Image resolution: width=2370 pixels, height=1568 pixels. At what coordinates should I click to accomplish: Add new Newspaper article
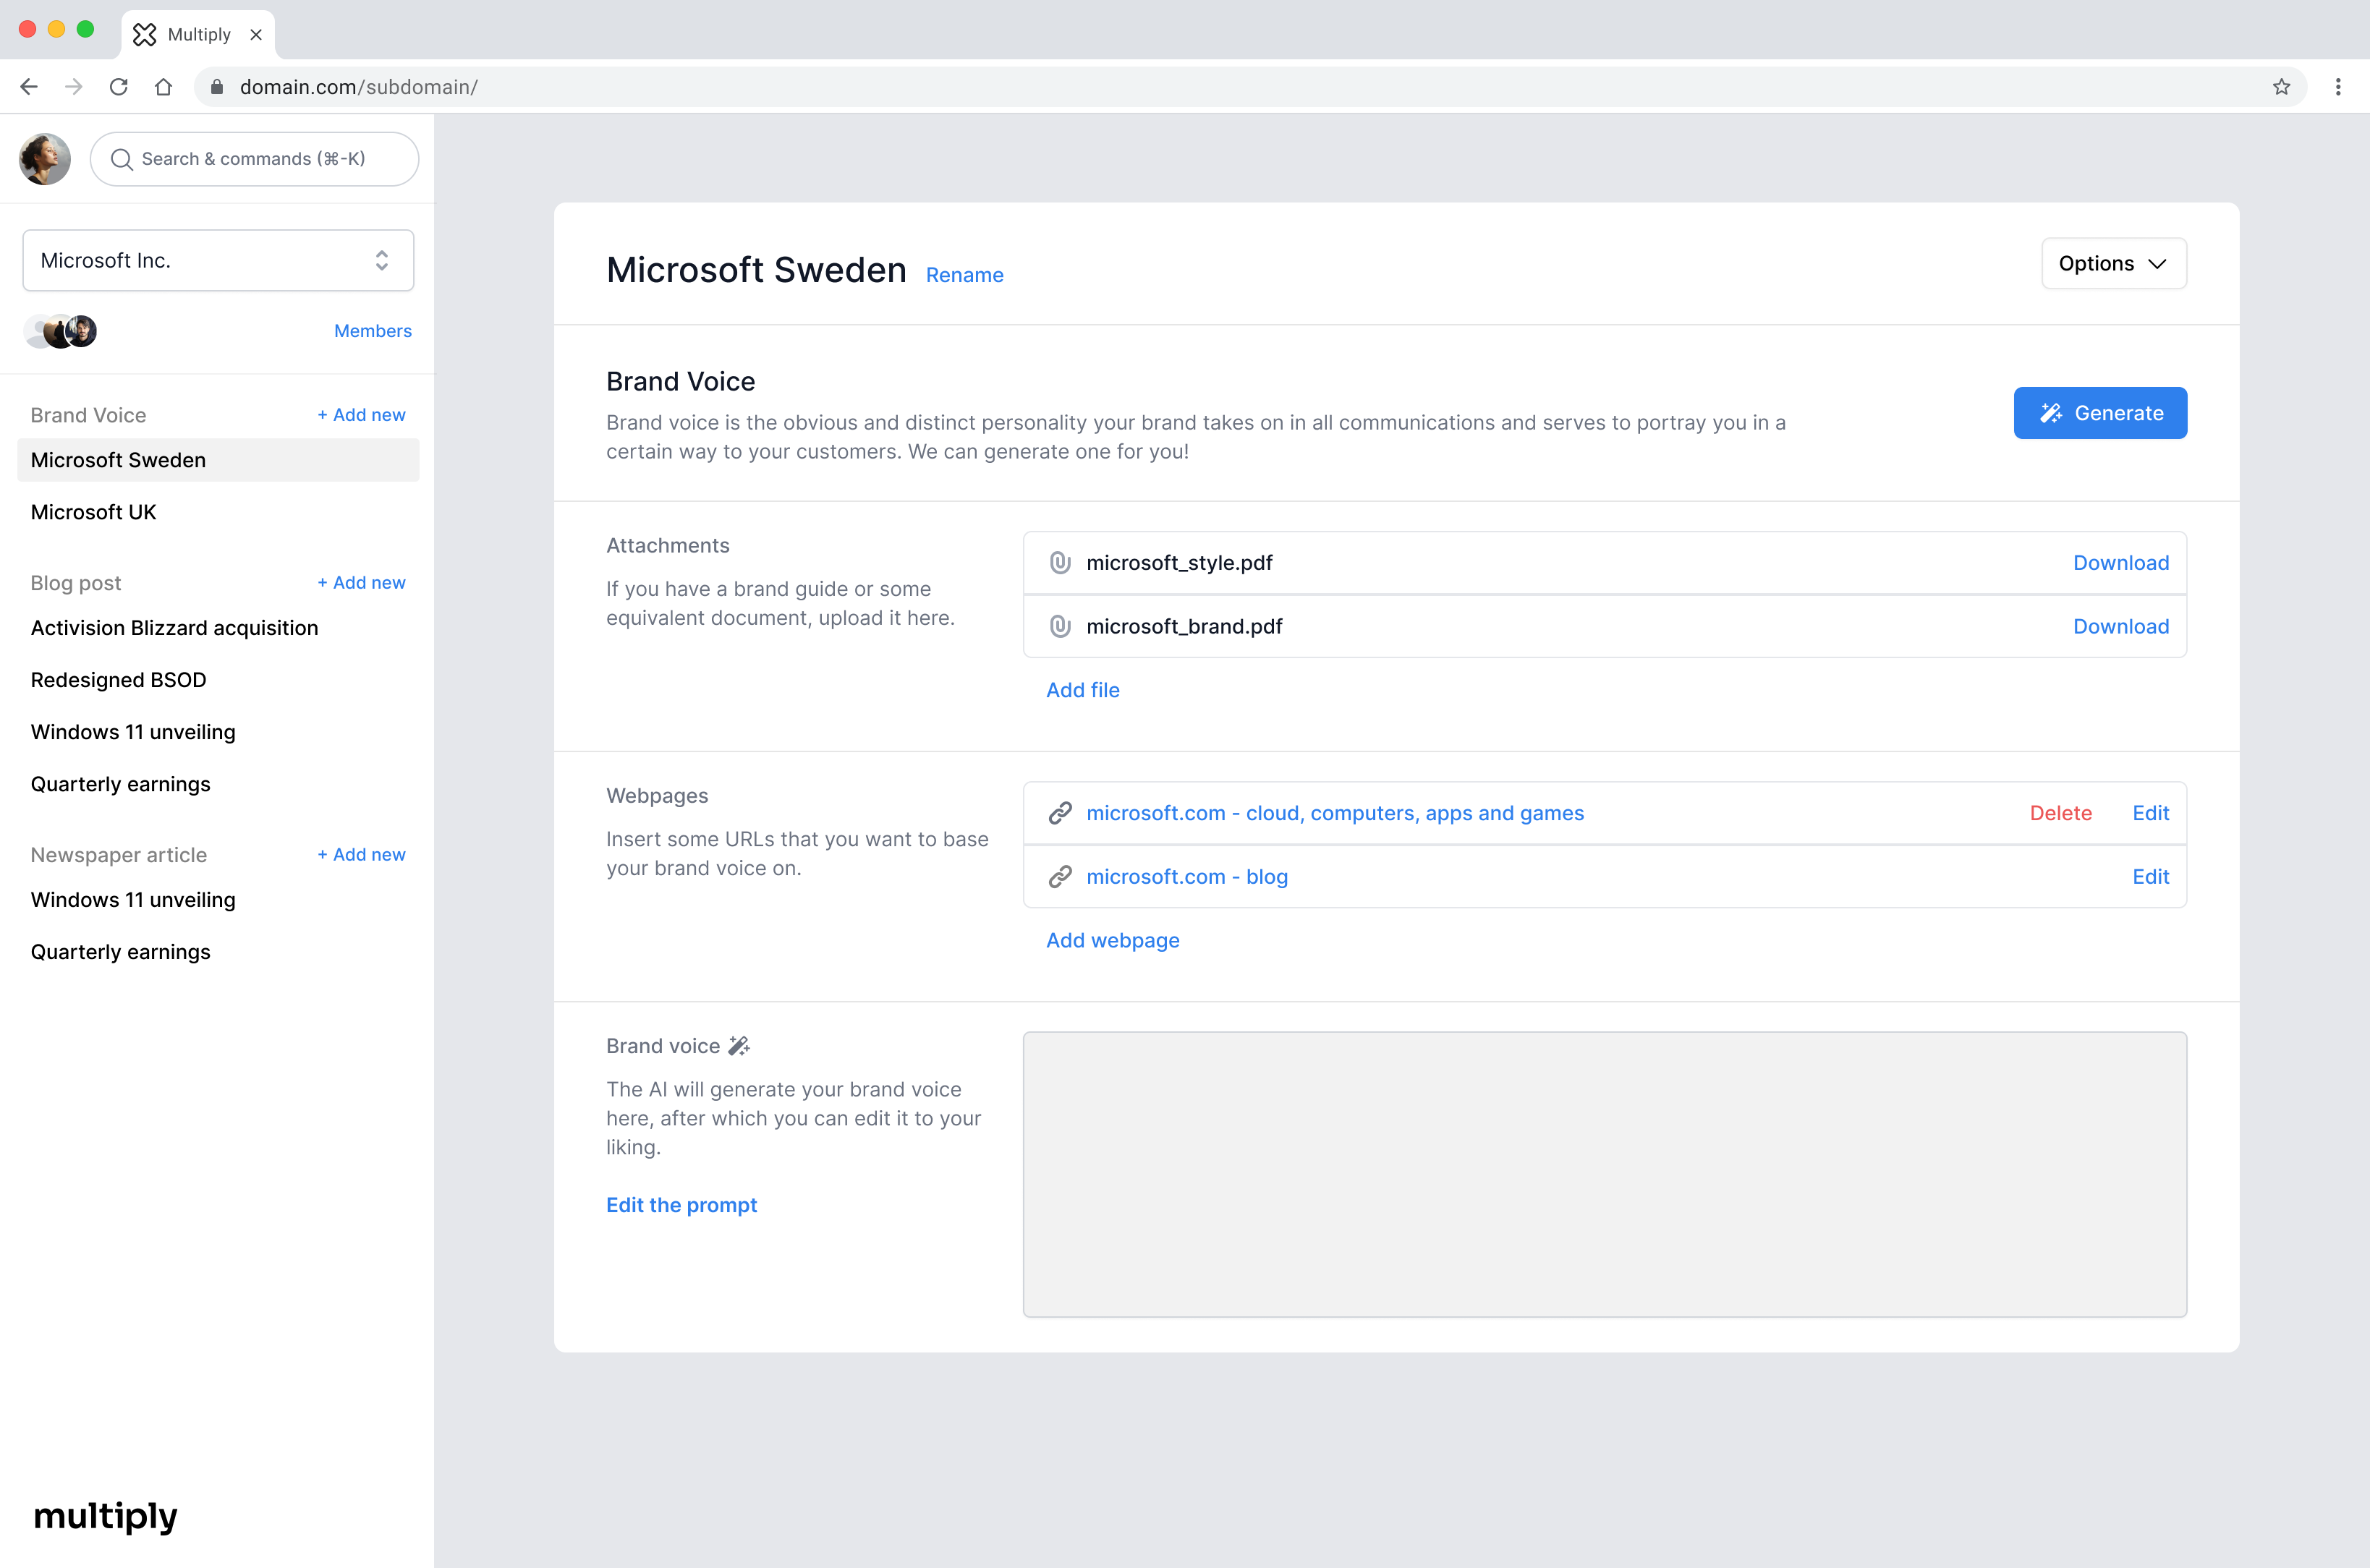[361, 855]
